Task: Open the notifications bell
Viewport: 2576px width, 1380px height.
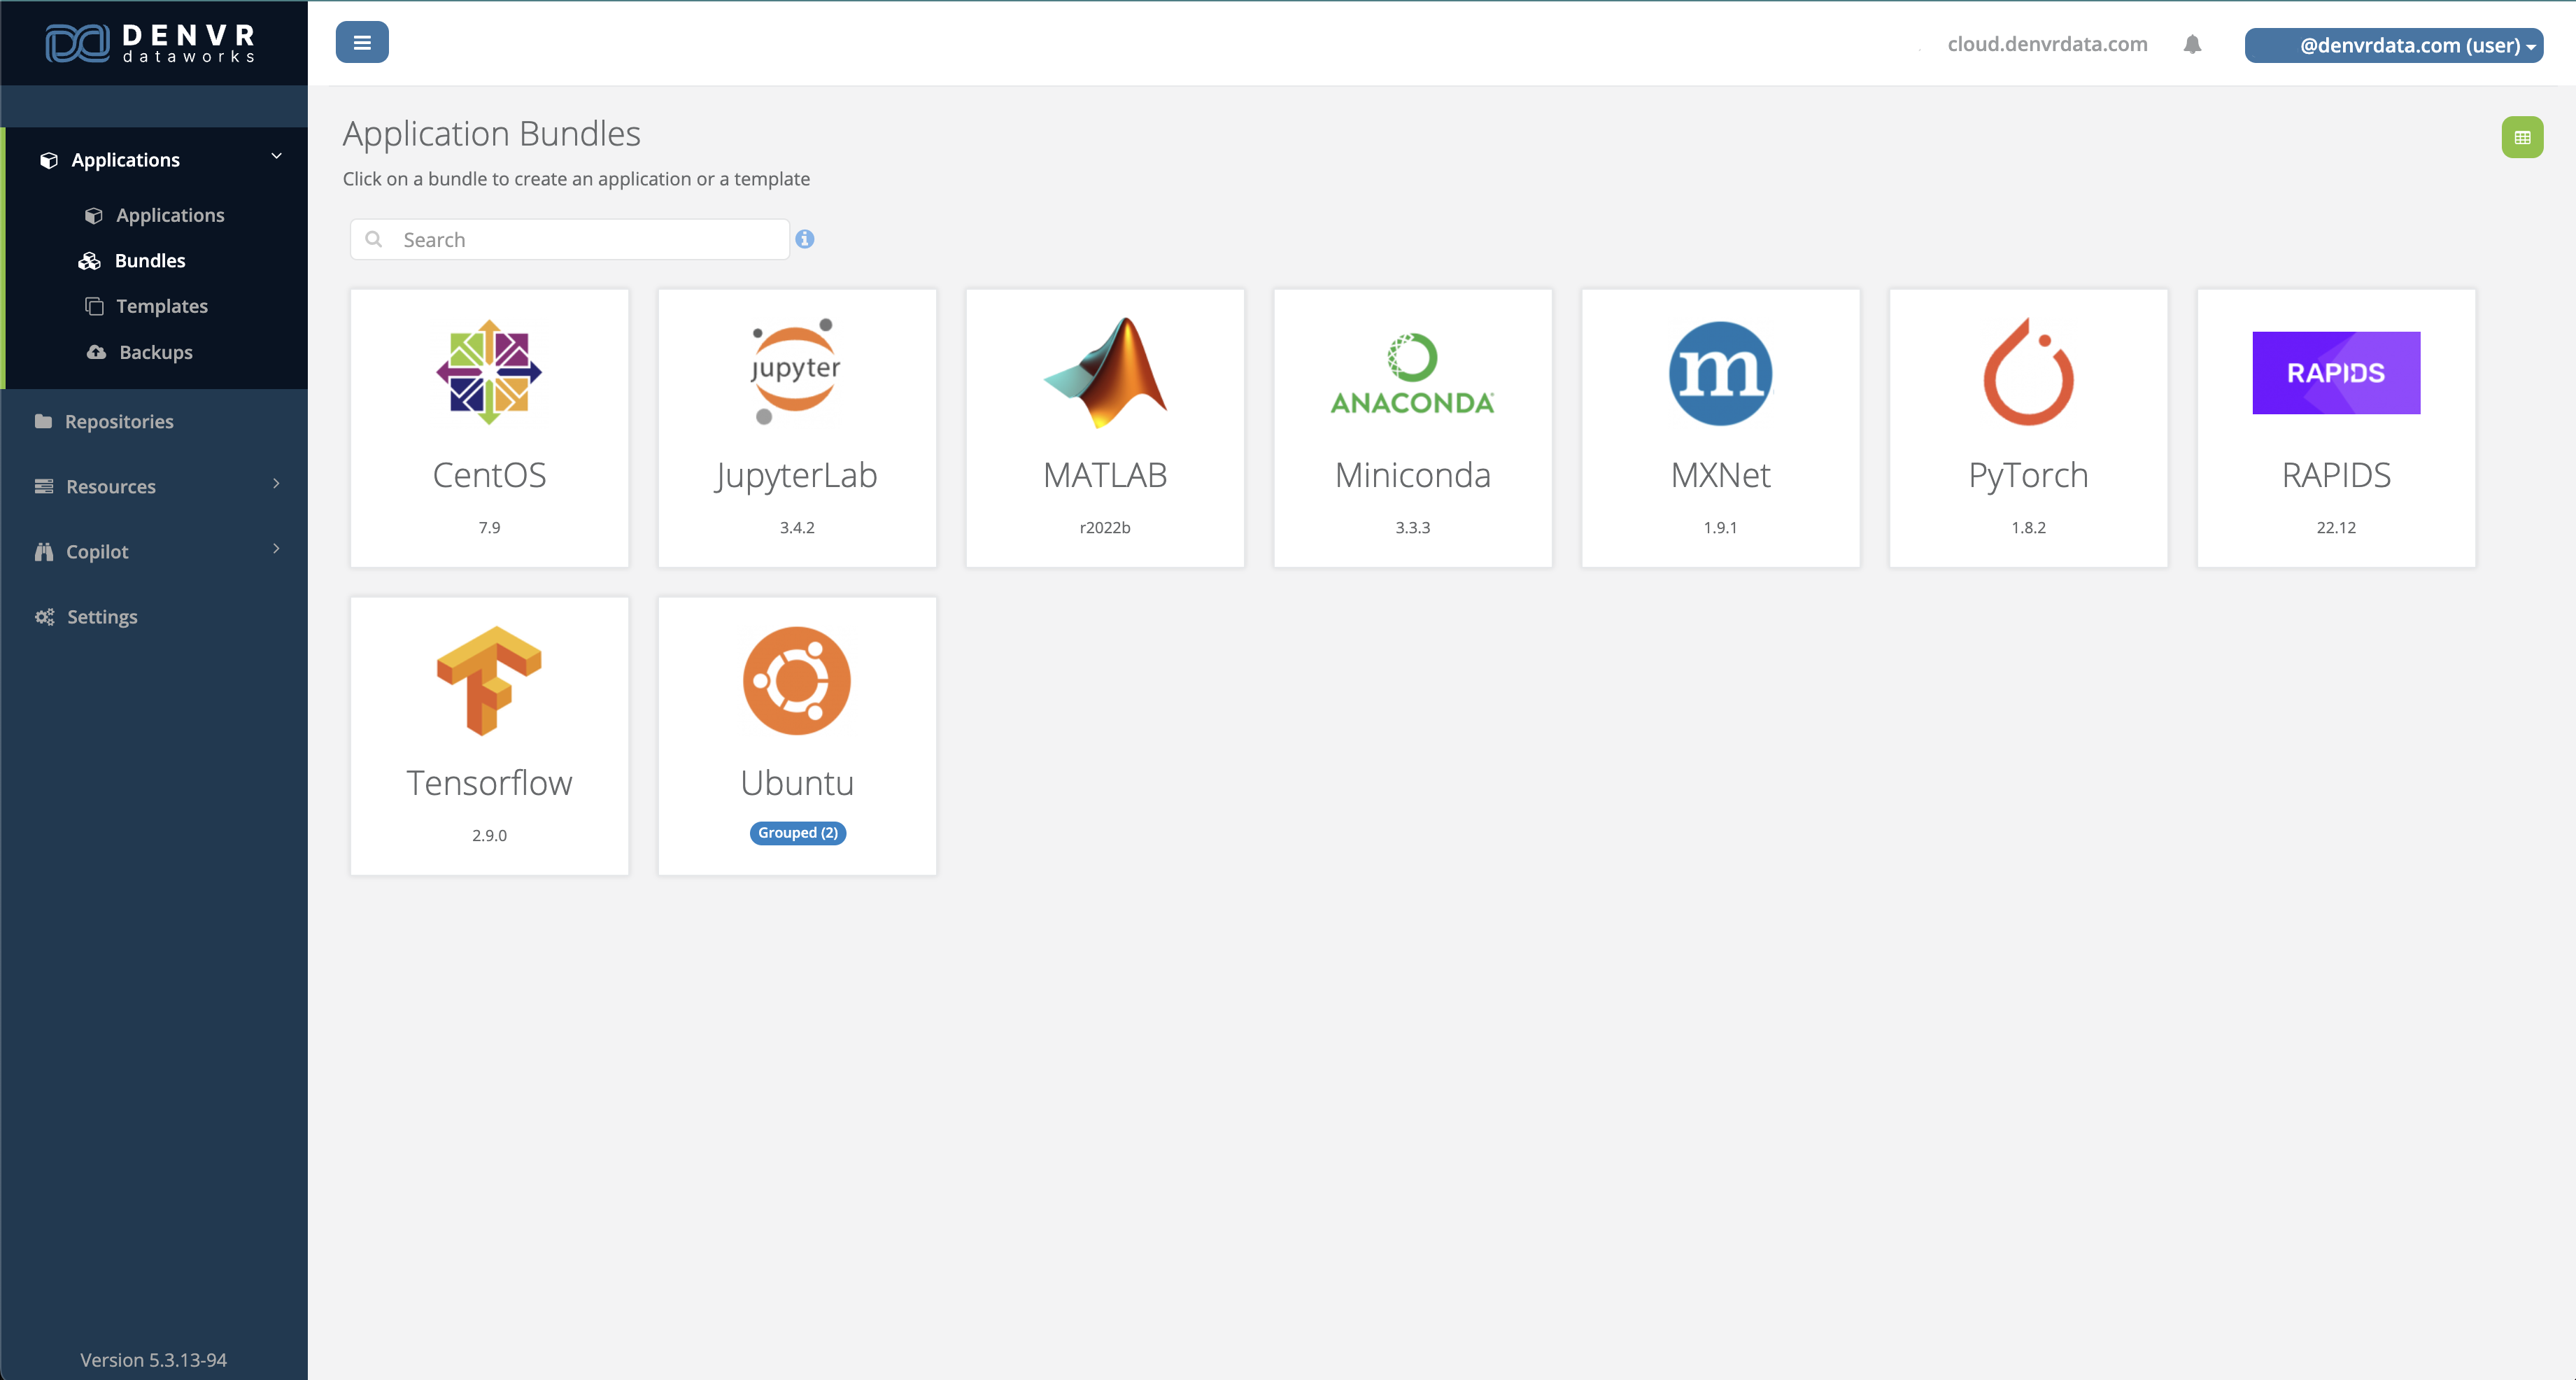Action: coord(2192,45)
